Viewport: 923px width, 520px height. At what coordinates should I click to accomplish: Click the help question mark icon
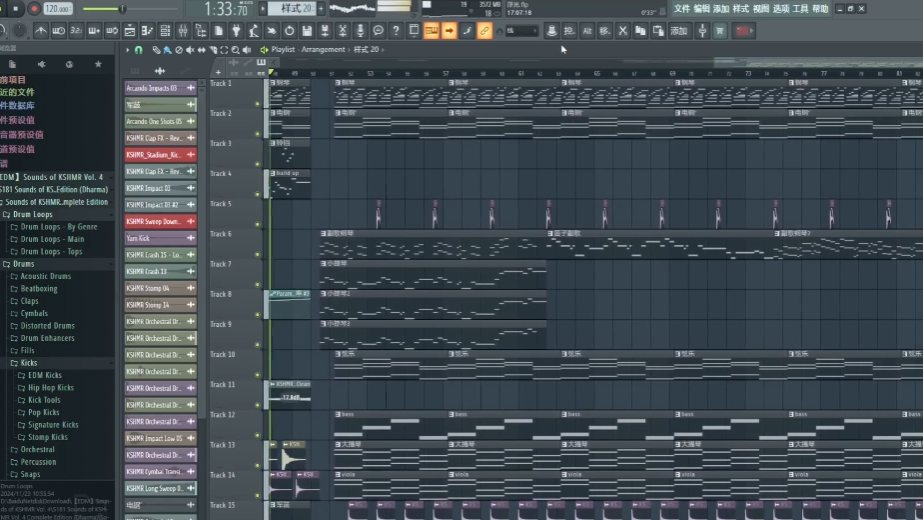[396, 31]
